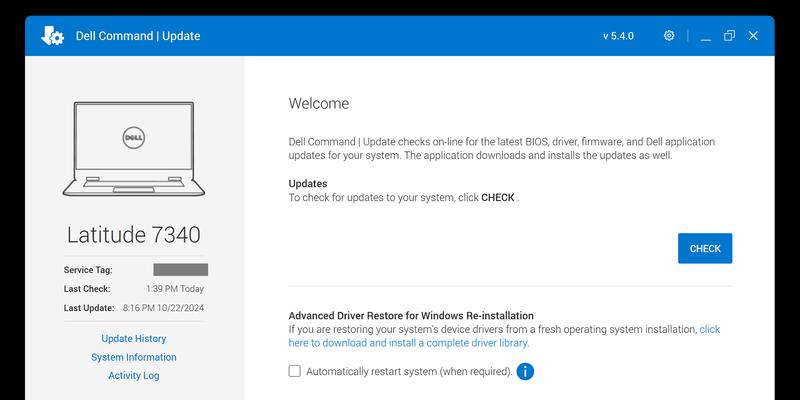The image size is (800, 400).
Task: Open the Update History link
Action: coord(134,339)
